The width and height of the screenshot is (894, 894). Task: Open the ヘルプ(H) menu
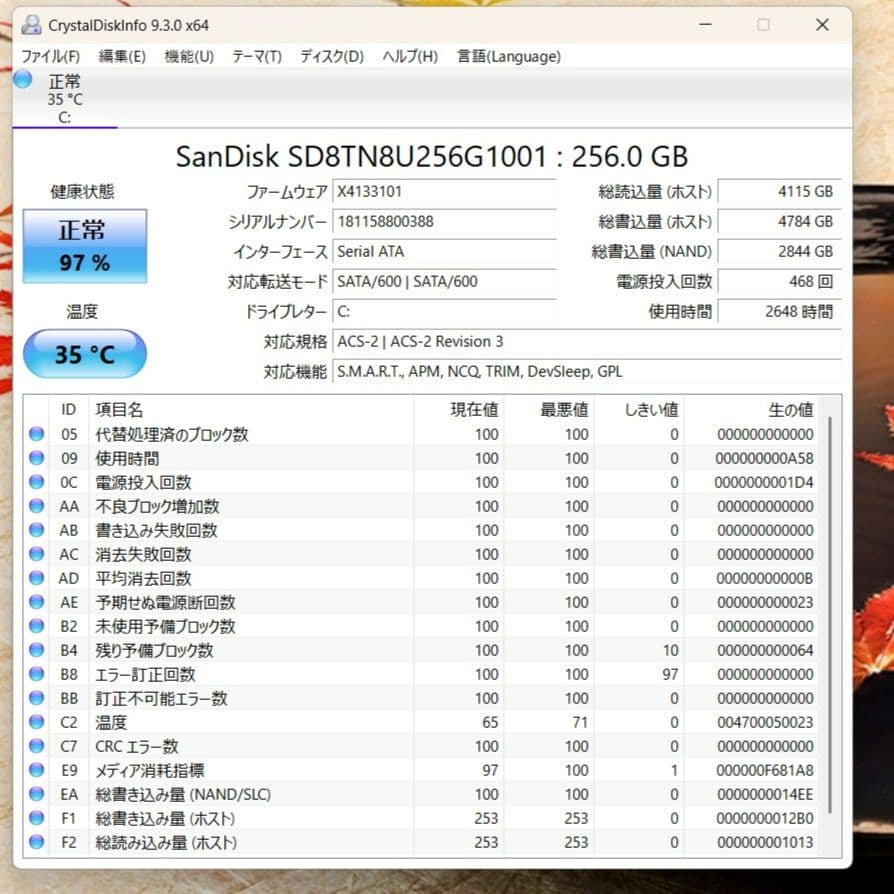406,57
